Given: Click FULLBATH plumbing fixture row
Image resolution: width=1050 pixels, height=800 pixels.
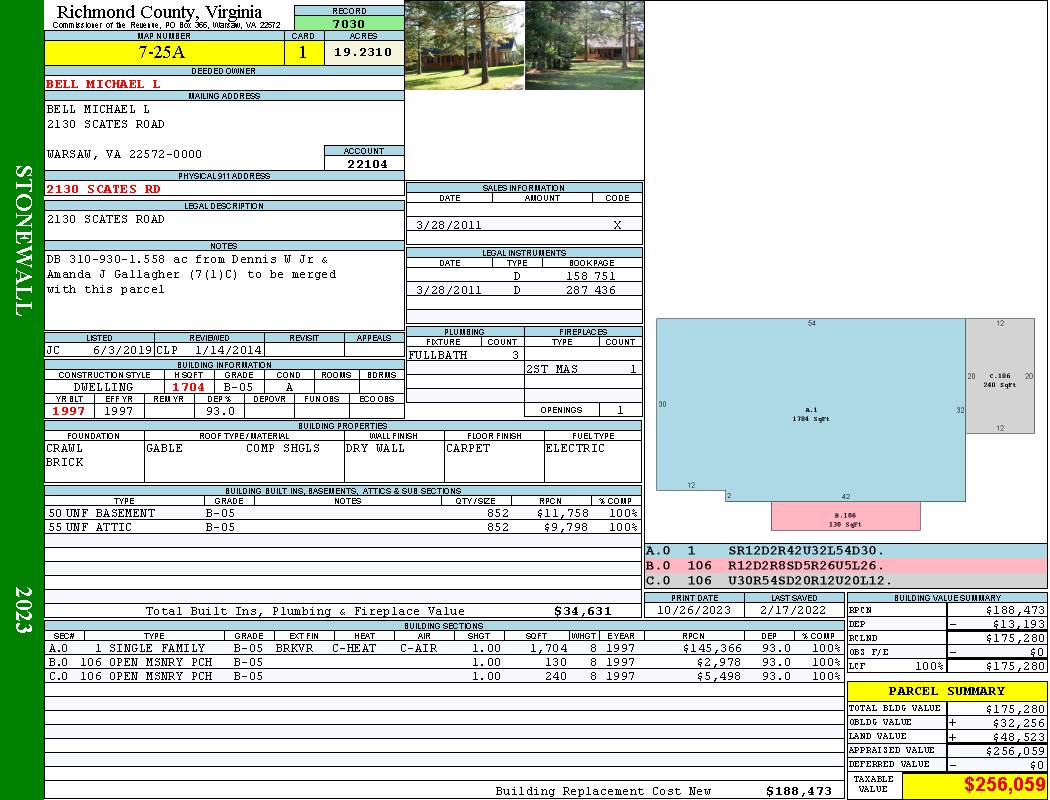Looking at the screenshot, I should click(465, 355).
